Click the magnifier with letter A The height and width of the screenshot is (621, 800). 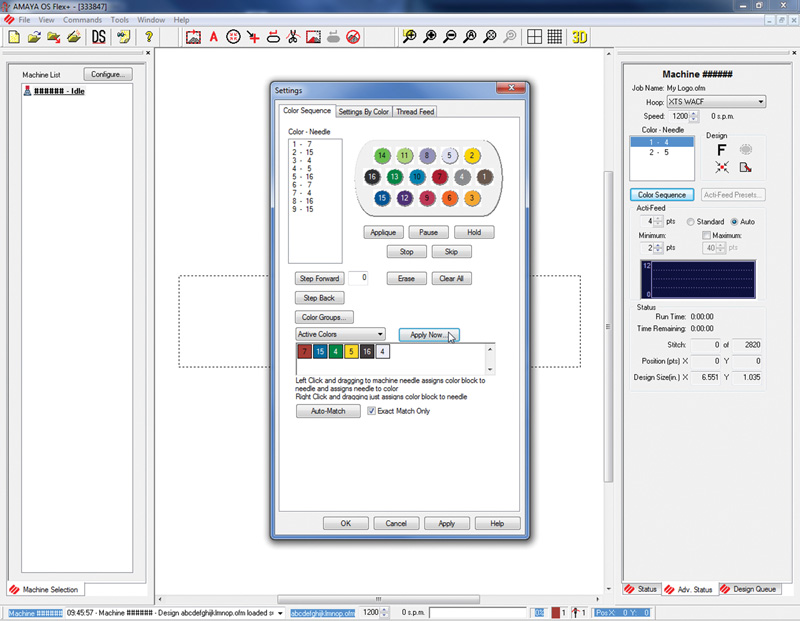(469, 37)
